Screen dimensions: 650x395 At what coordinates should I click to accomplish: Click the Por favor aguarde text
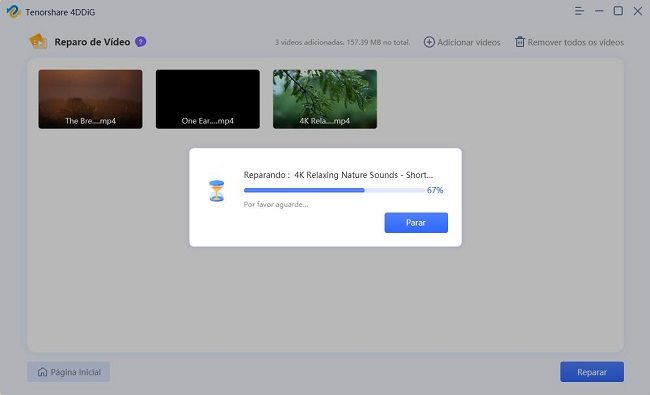[x=276, y=204]
